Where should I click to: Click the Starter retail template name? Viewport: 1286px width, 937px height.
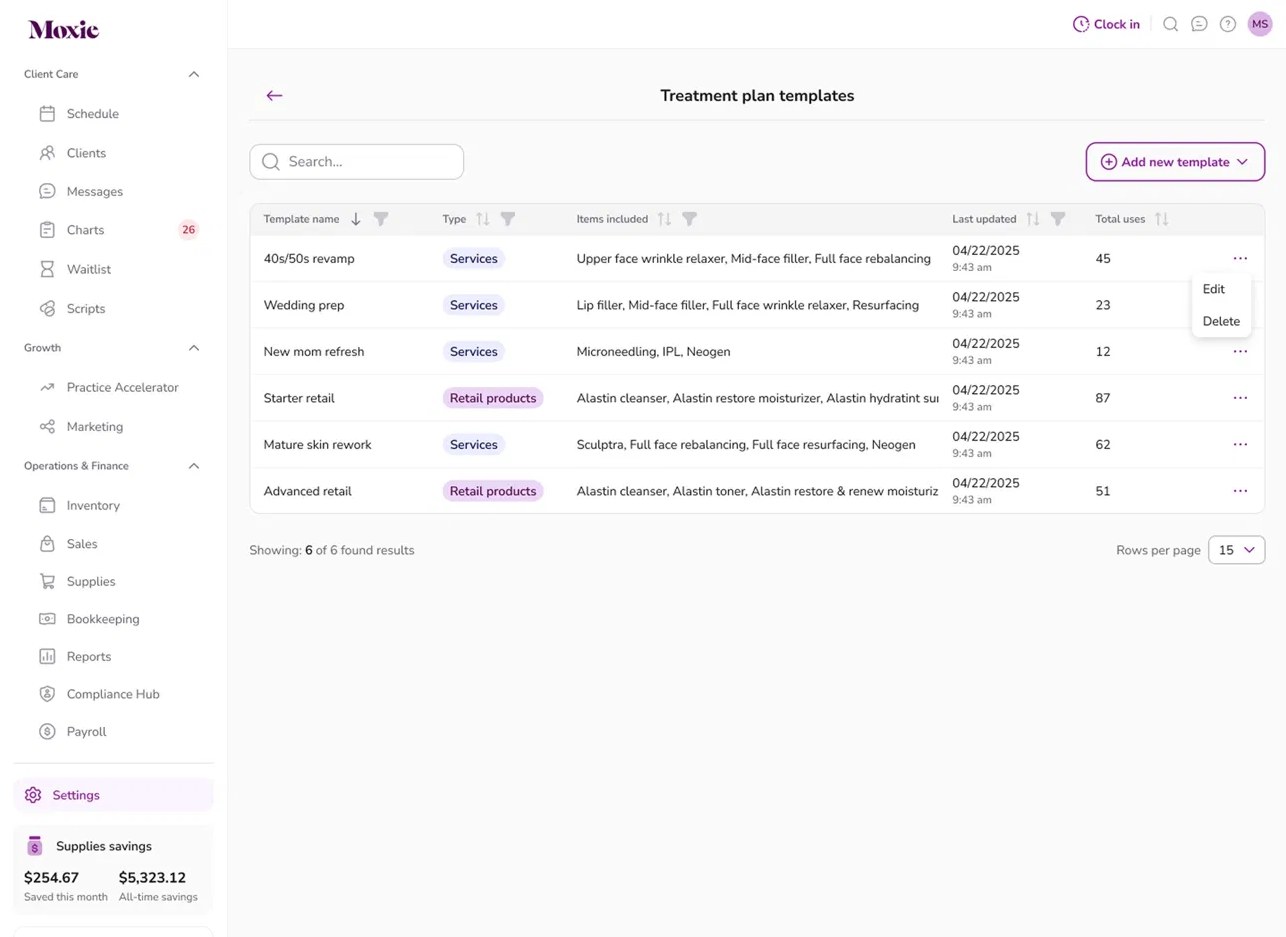tap(299, 398)
